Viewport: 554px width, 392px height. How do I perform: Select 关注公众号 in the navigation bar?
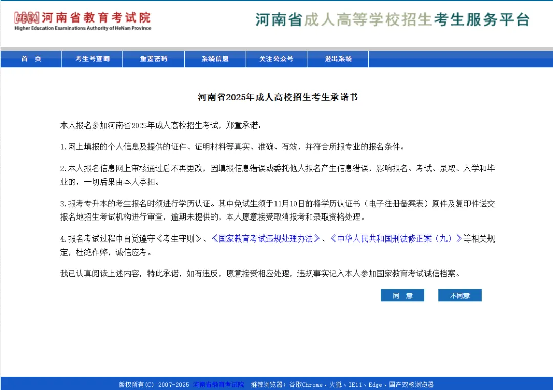pyautogui.click(x=276, y=59)
